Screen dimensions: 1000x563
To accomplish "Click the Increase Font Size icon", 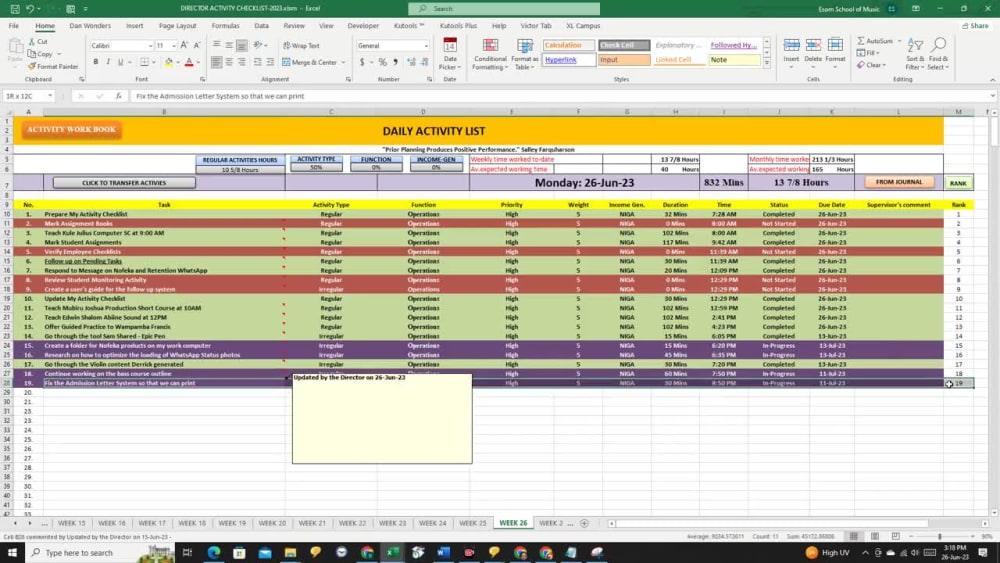I will click(x=184, y=45).
